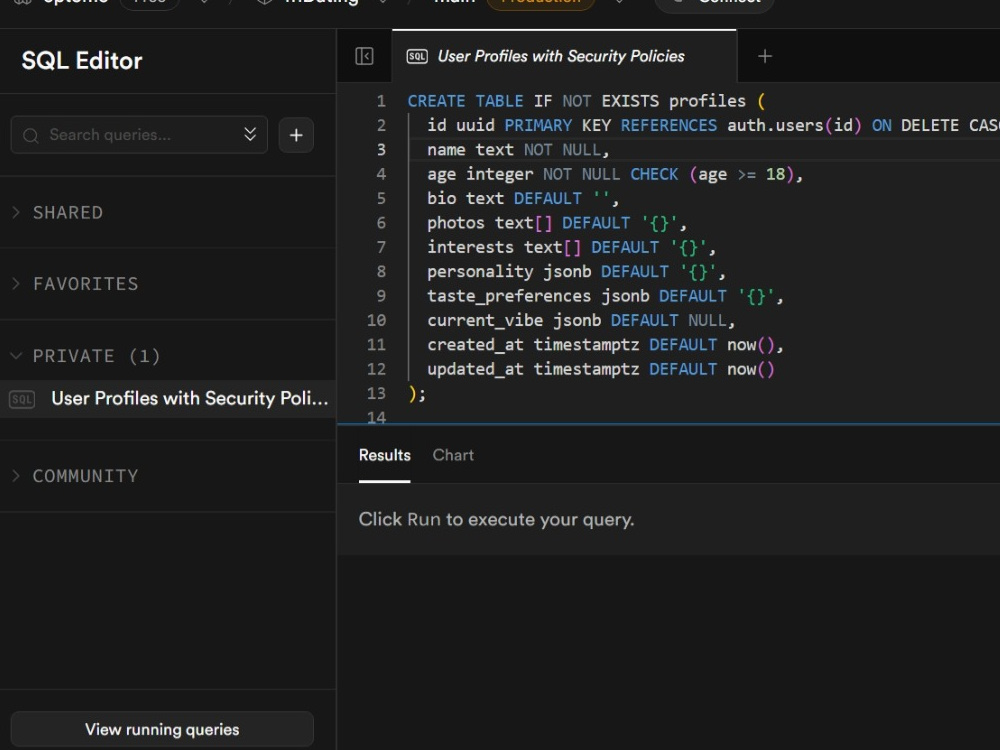Screen dimensions: 1000x750
Task: Click the 'updated_at timestamptz' line
Action: click(600, 369)
